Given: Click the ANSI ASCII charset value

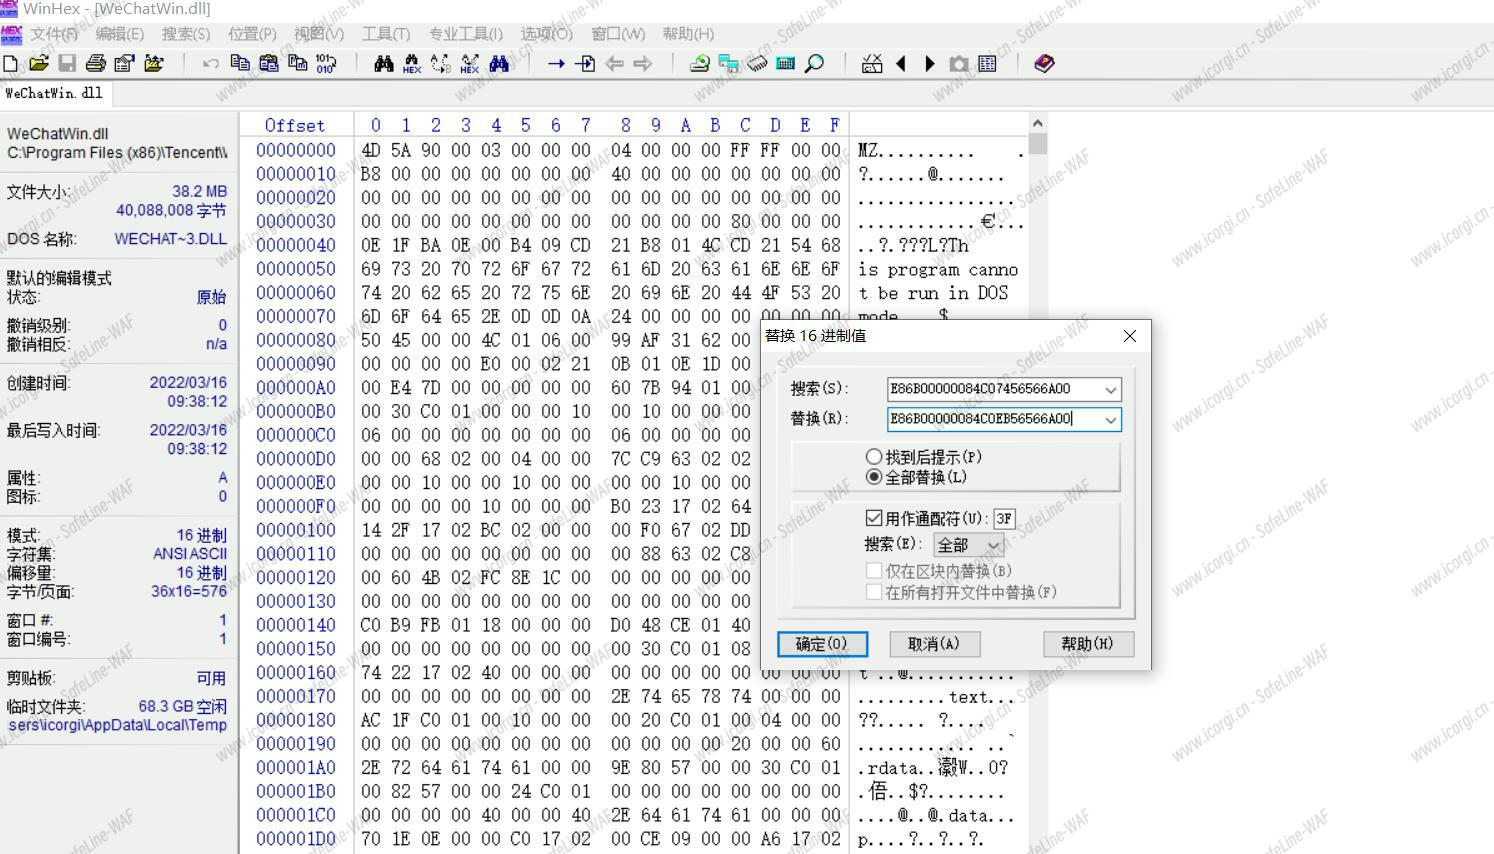Looking at the screenshot, I should click(x=190, y=554).
